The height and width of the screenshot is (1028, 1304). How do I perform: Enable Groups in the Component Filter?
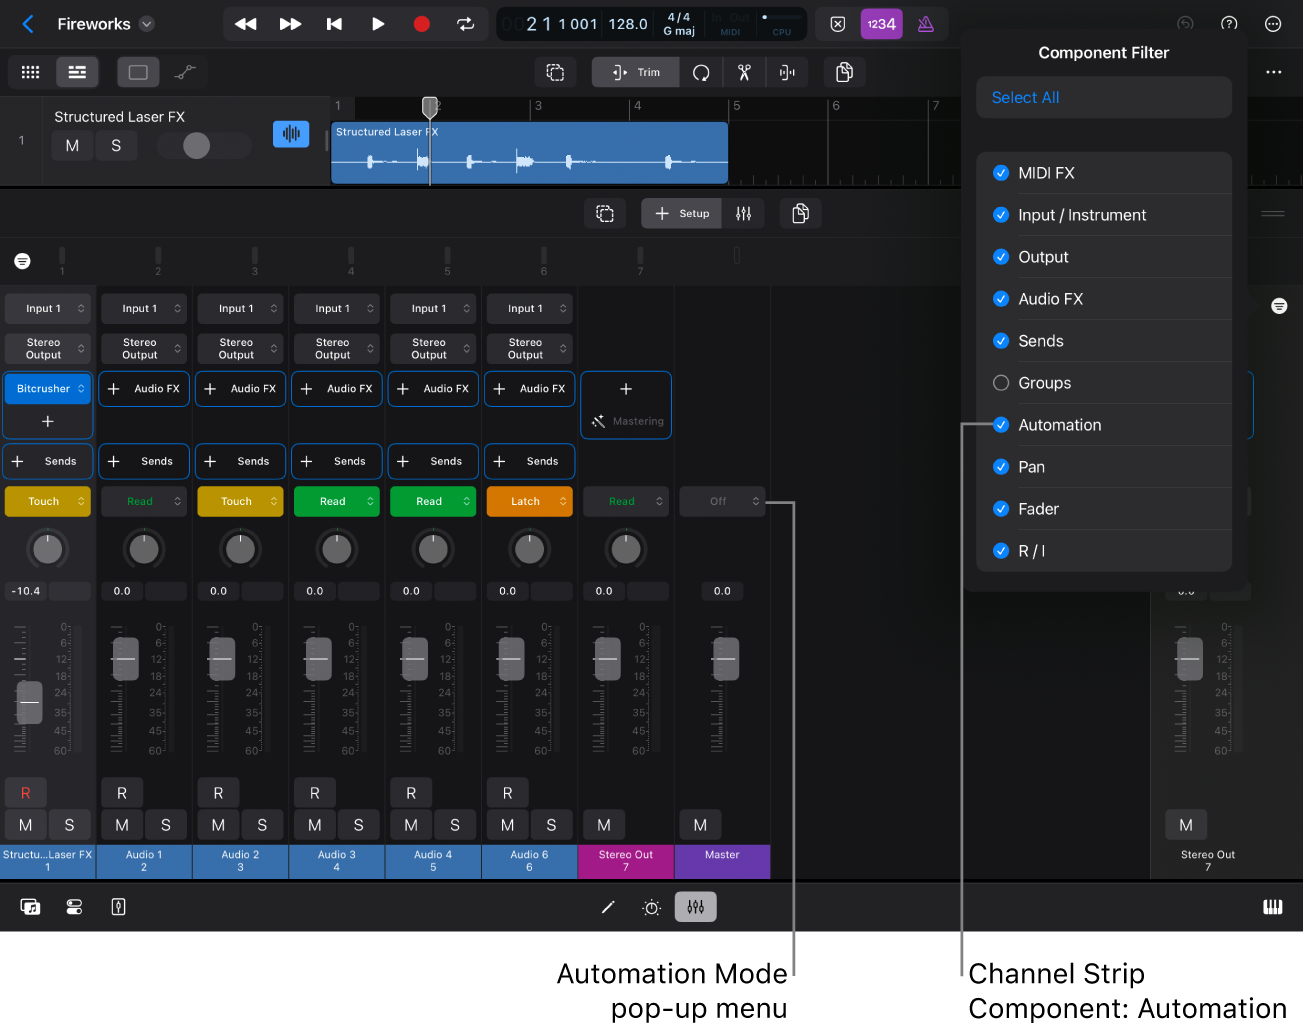1001,383
